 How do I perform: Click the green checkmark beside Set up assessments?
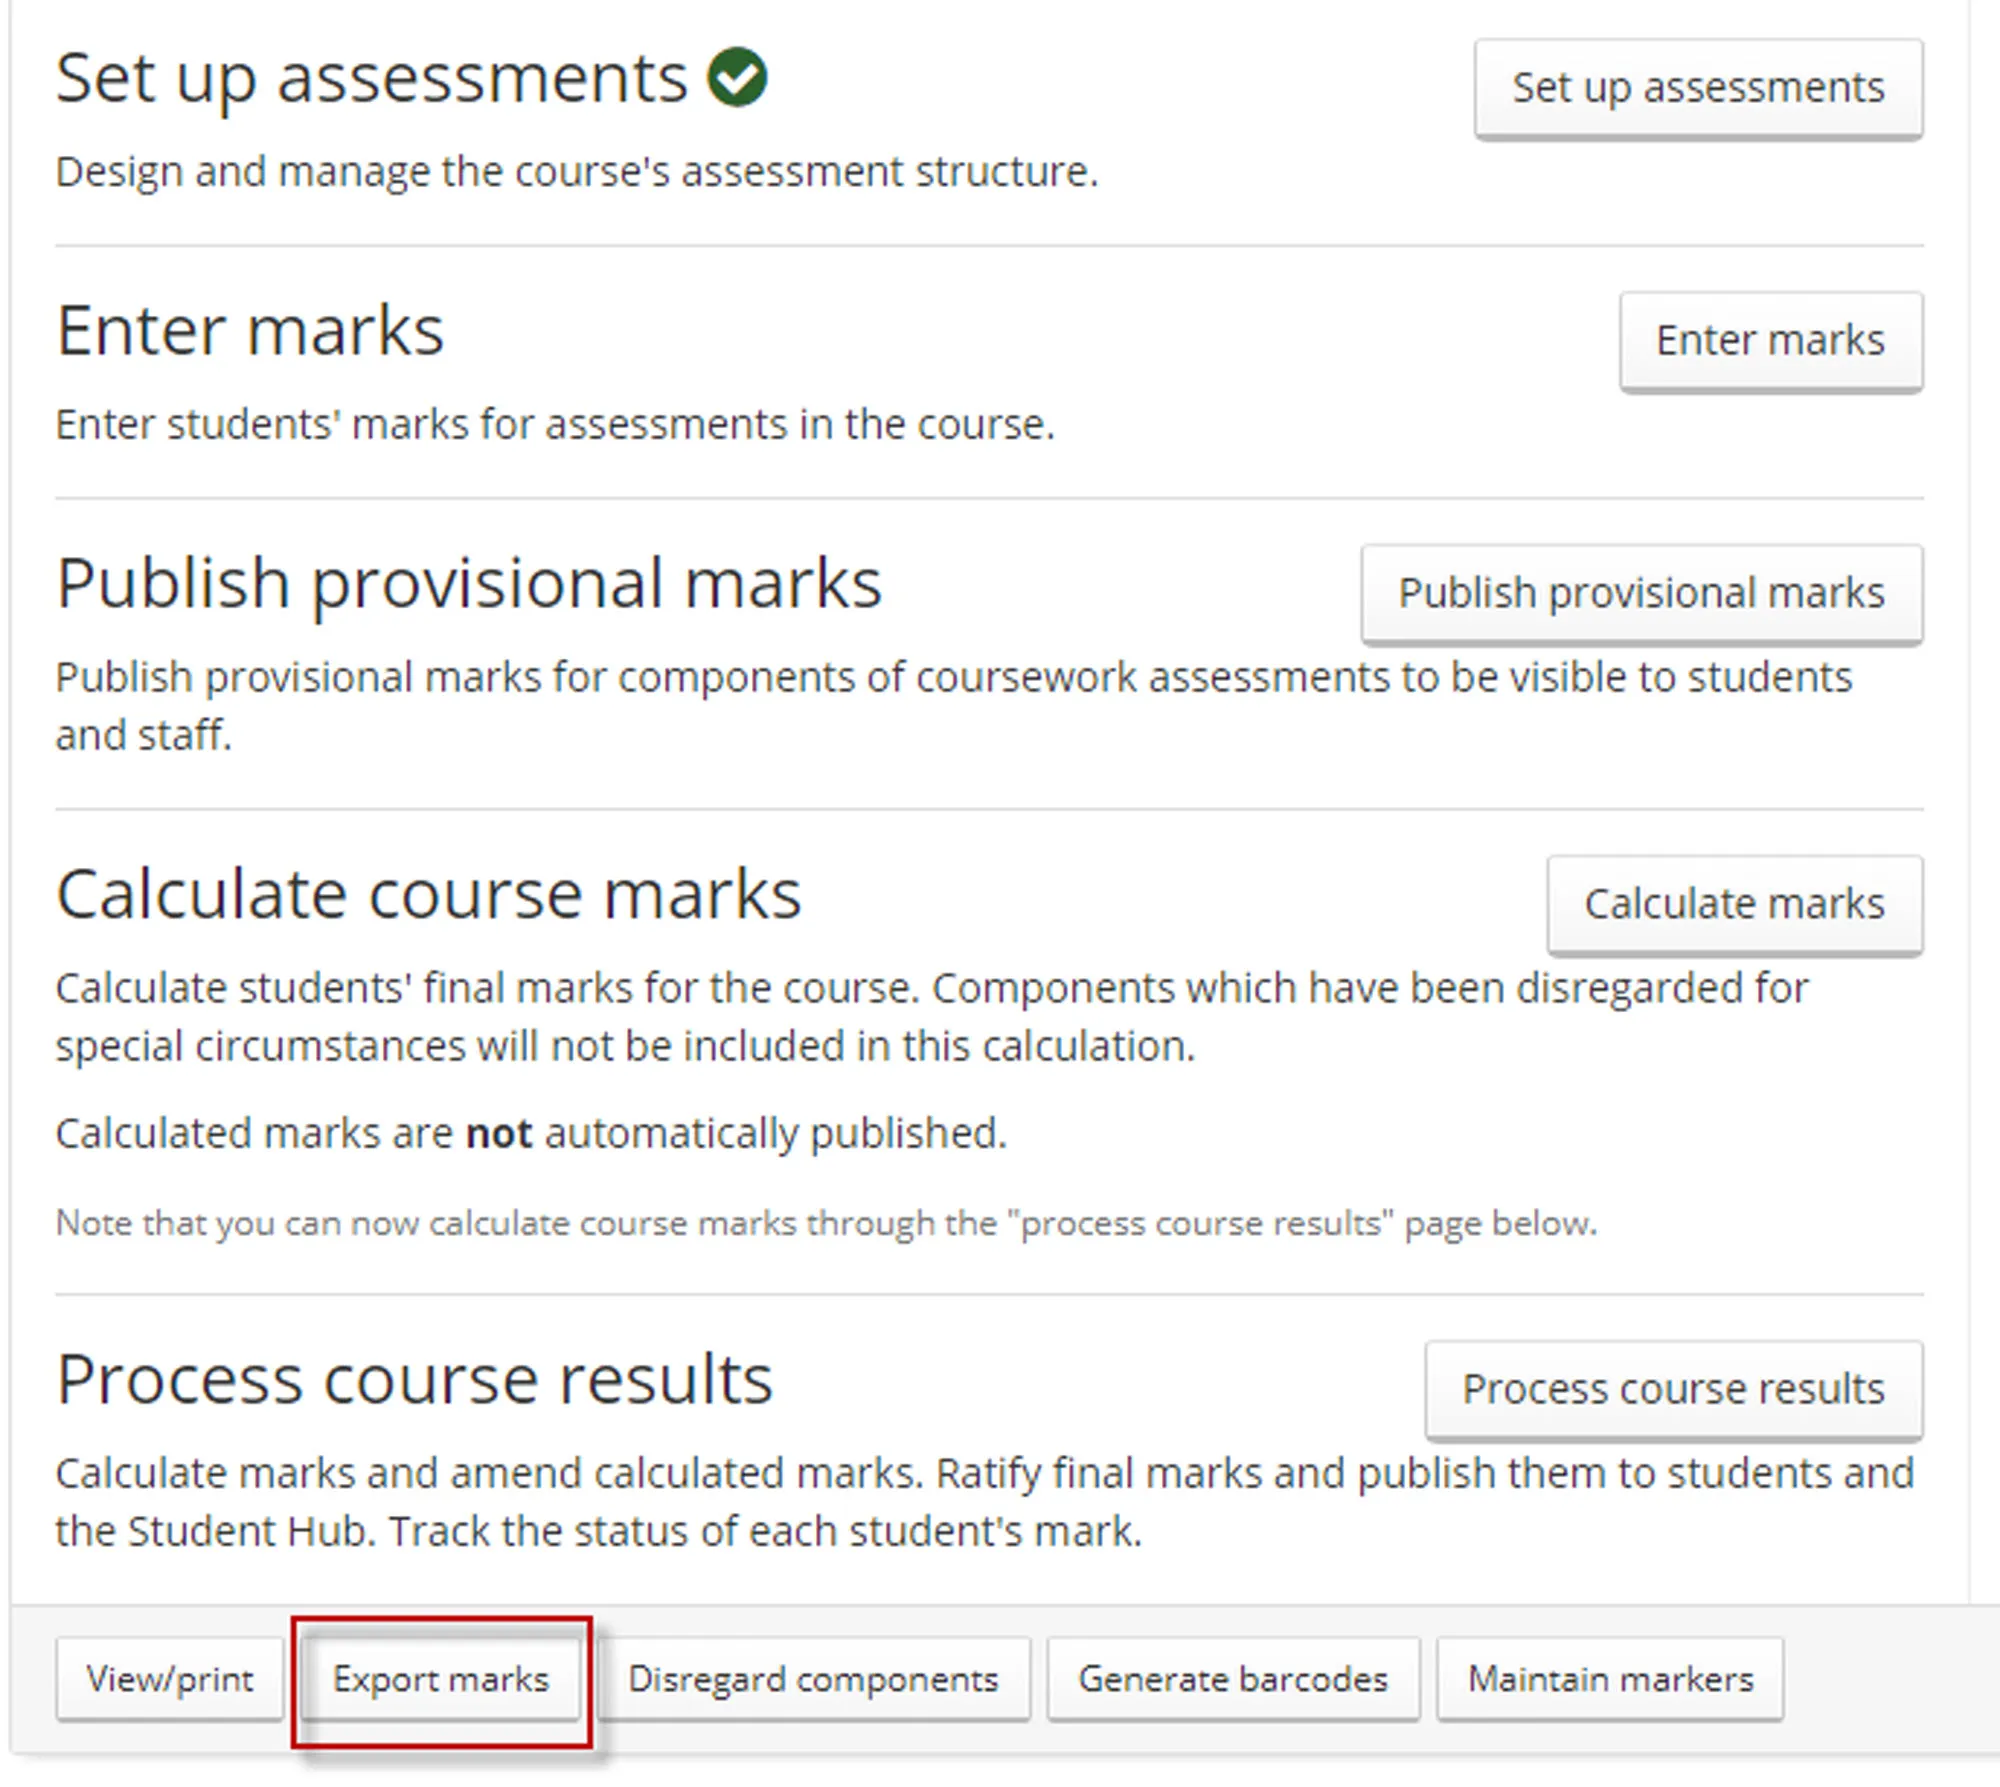pyautogui.click(x=738, y=78)
